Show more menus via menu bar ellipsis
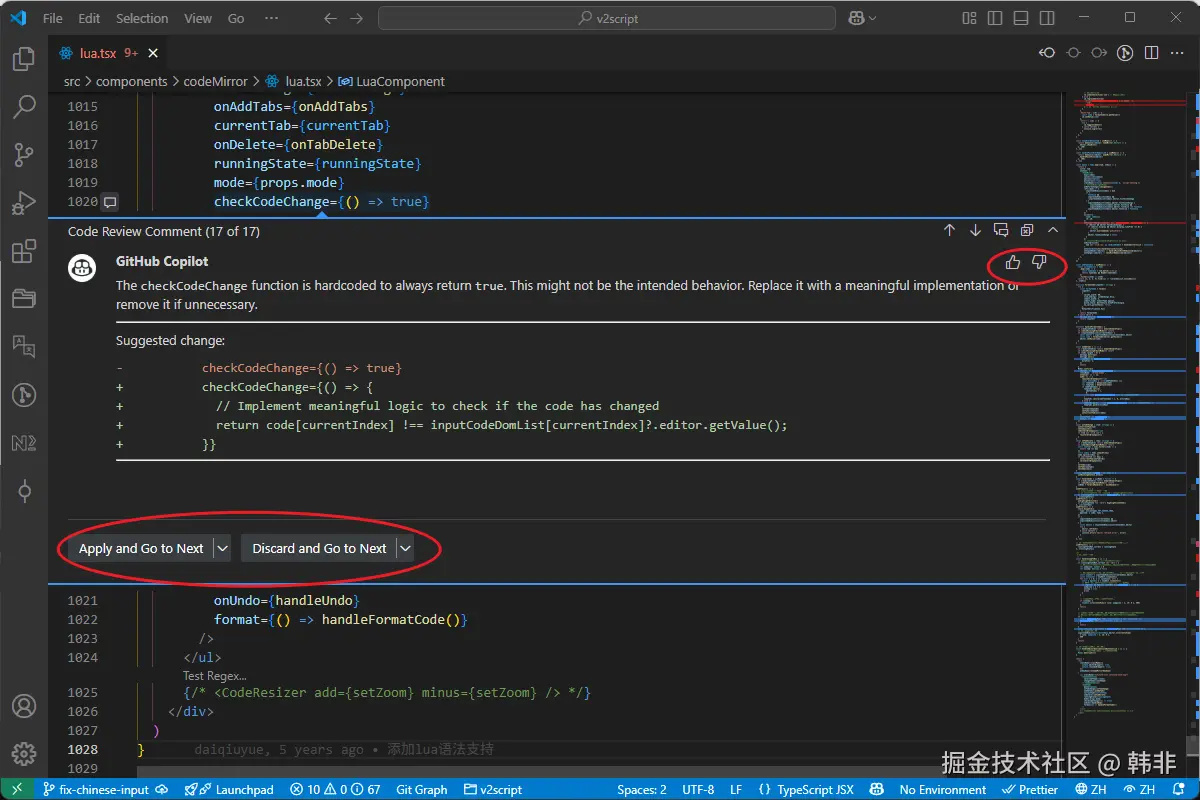1200x800 pixels. 271,18
